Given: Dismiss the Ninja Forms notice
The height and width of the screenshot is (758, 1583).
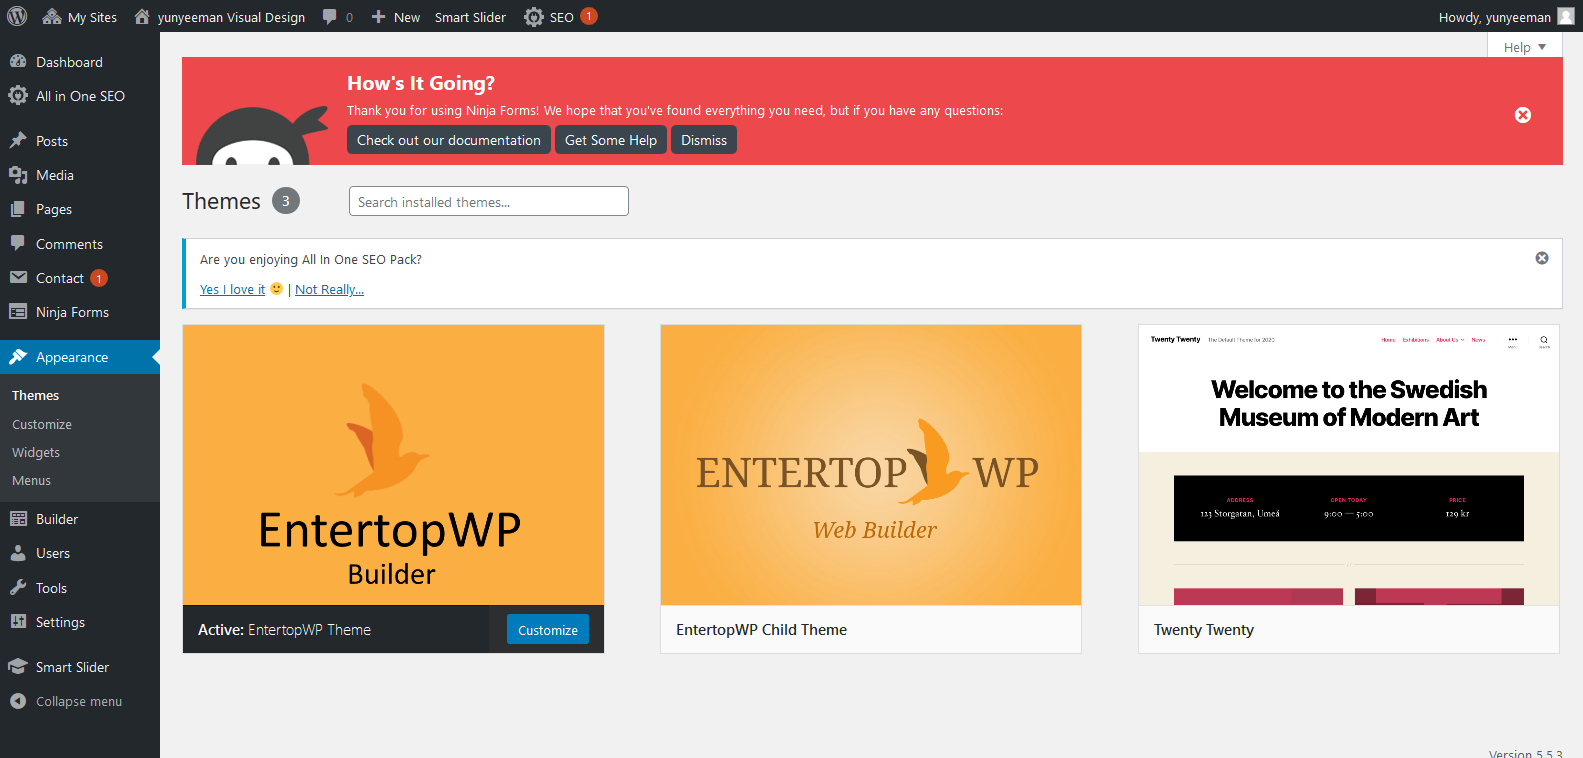Looking at the screenshot, I should coord(704,140).
